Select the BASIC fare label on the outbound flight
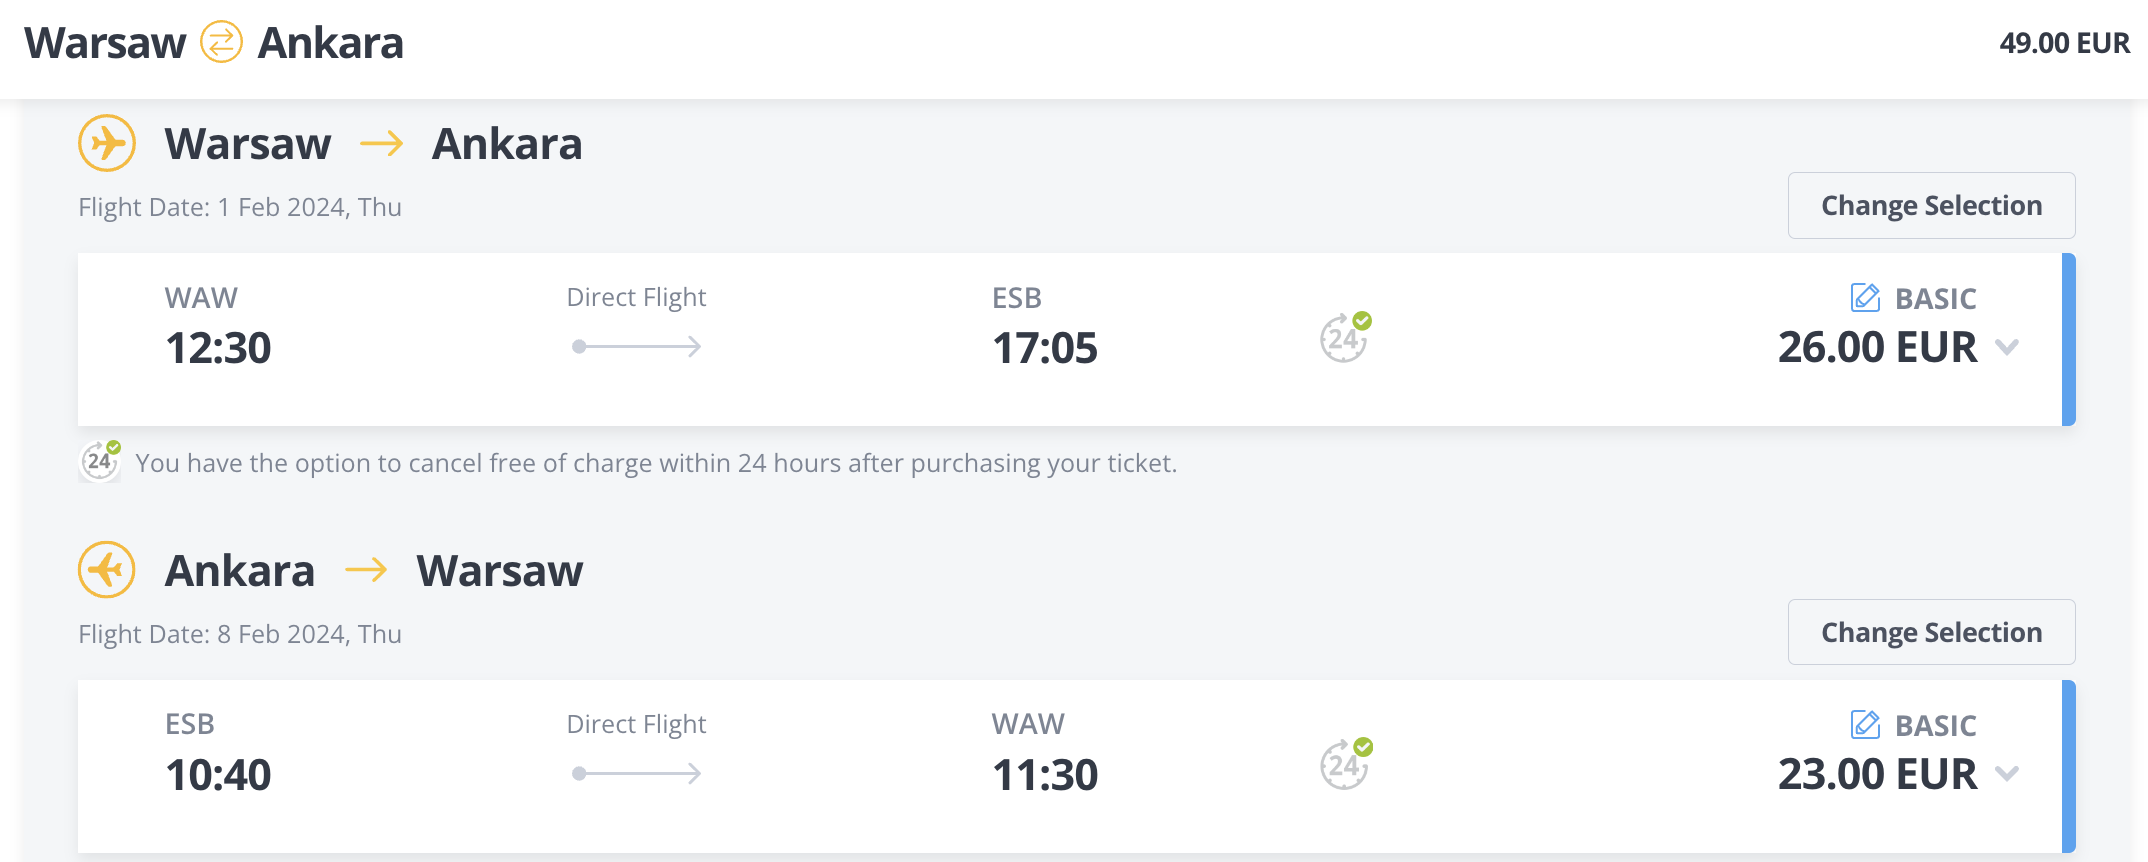Viewport: 2148px width, 862px height. (x=1935, y=299)
